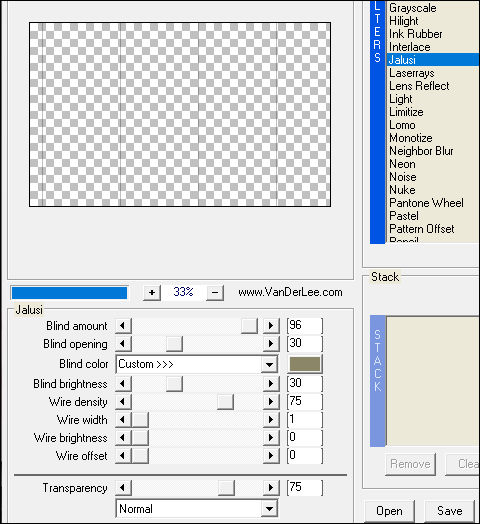
Task: Increase Blind opening with right arrow
Action: pos(271,344)
